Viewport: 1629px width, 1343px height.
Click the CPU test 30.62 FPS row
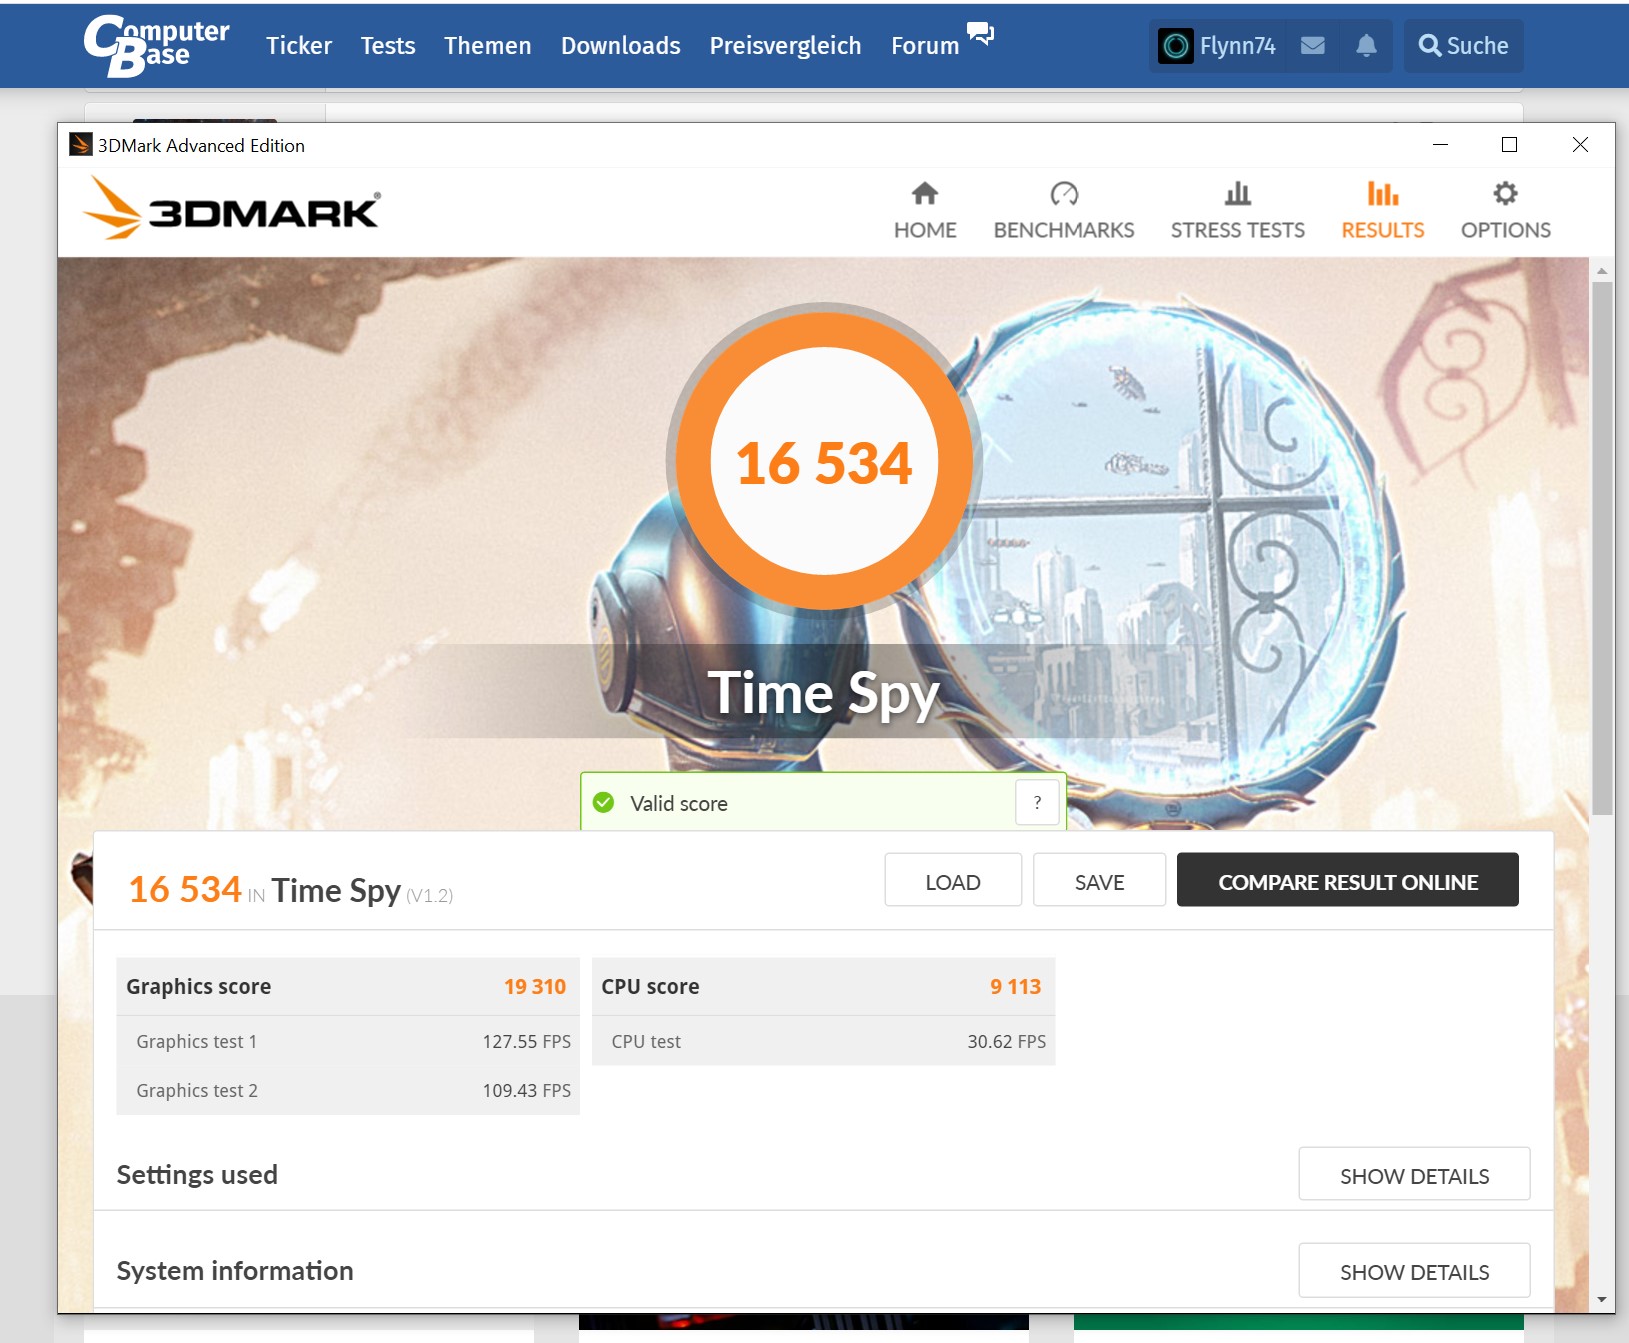824,1041
